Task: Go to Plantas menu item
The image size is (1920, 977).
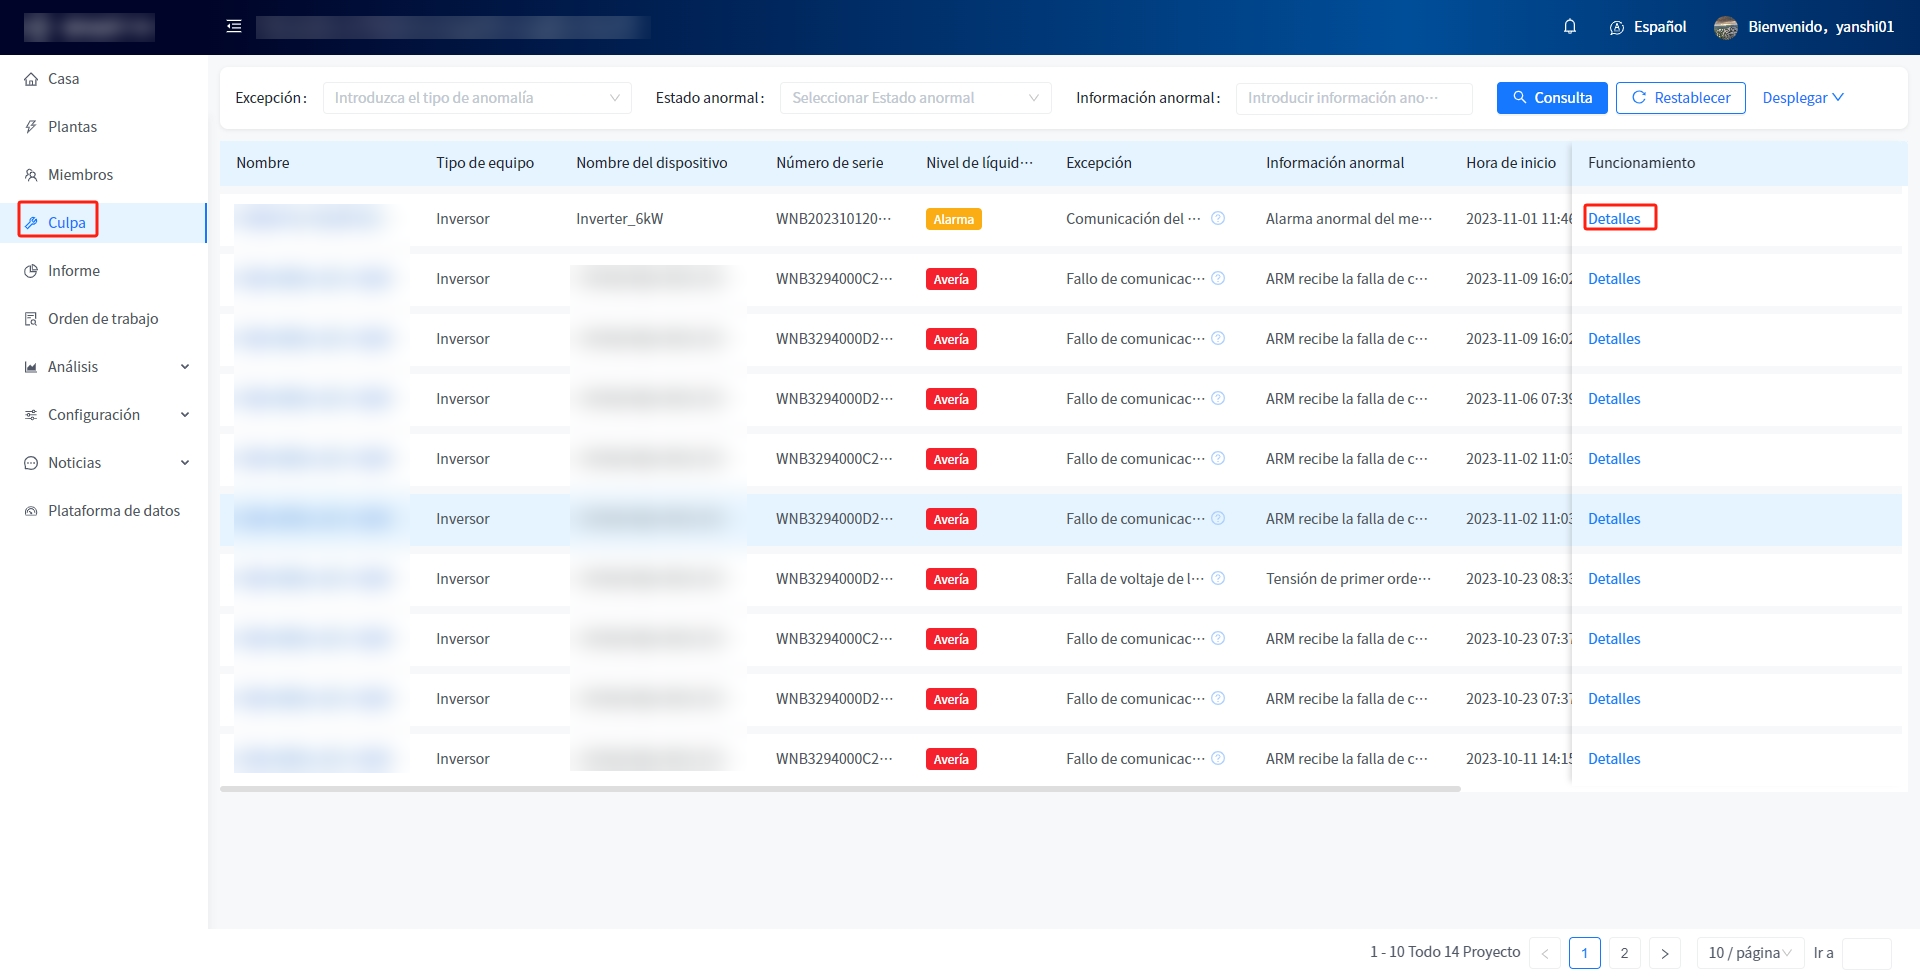Action: point(104,127)
